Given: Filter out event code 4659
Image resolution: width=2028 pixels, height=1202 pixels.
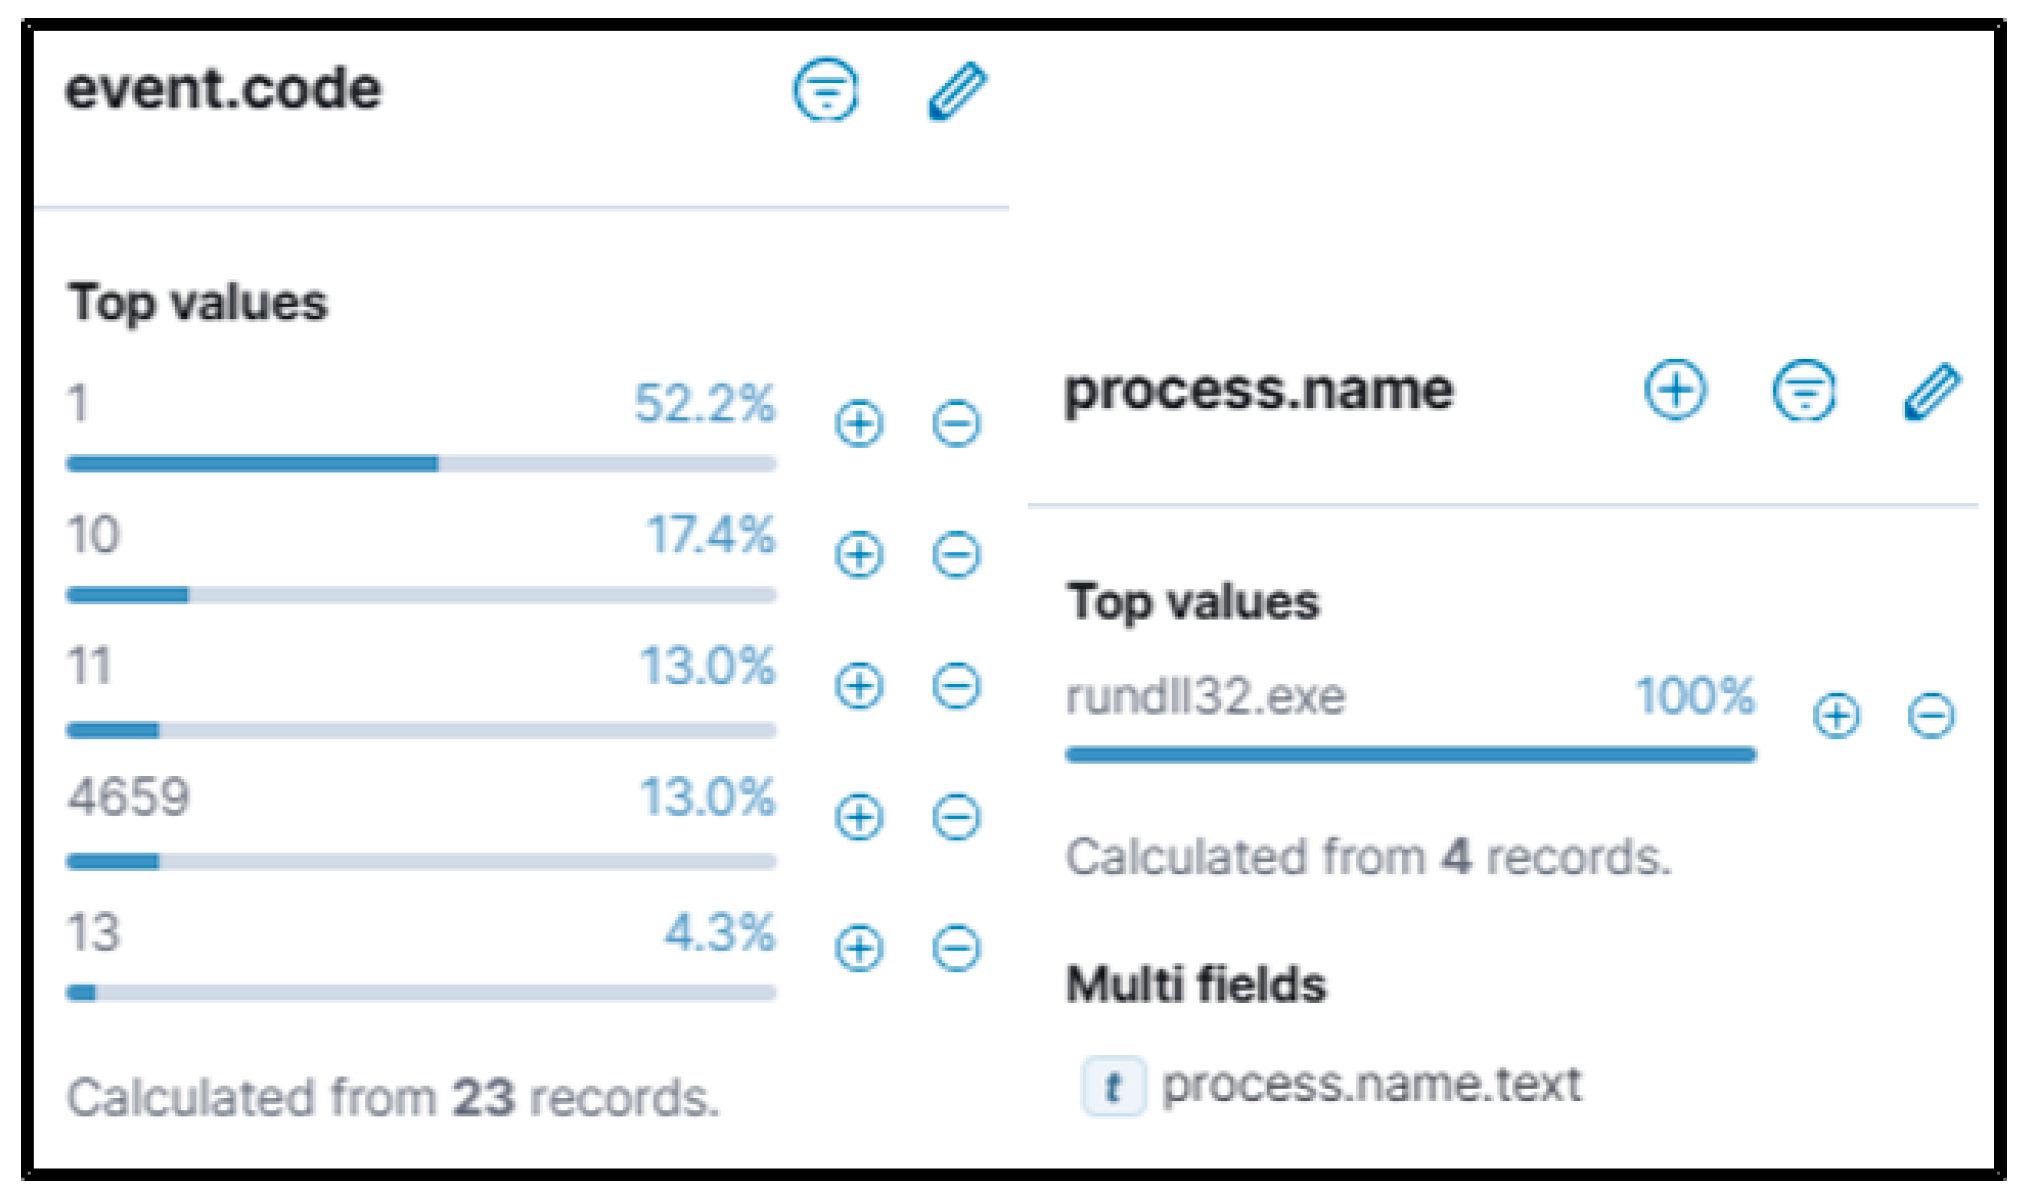Looking at the screenshot, I should 956,817.
